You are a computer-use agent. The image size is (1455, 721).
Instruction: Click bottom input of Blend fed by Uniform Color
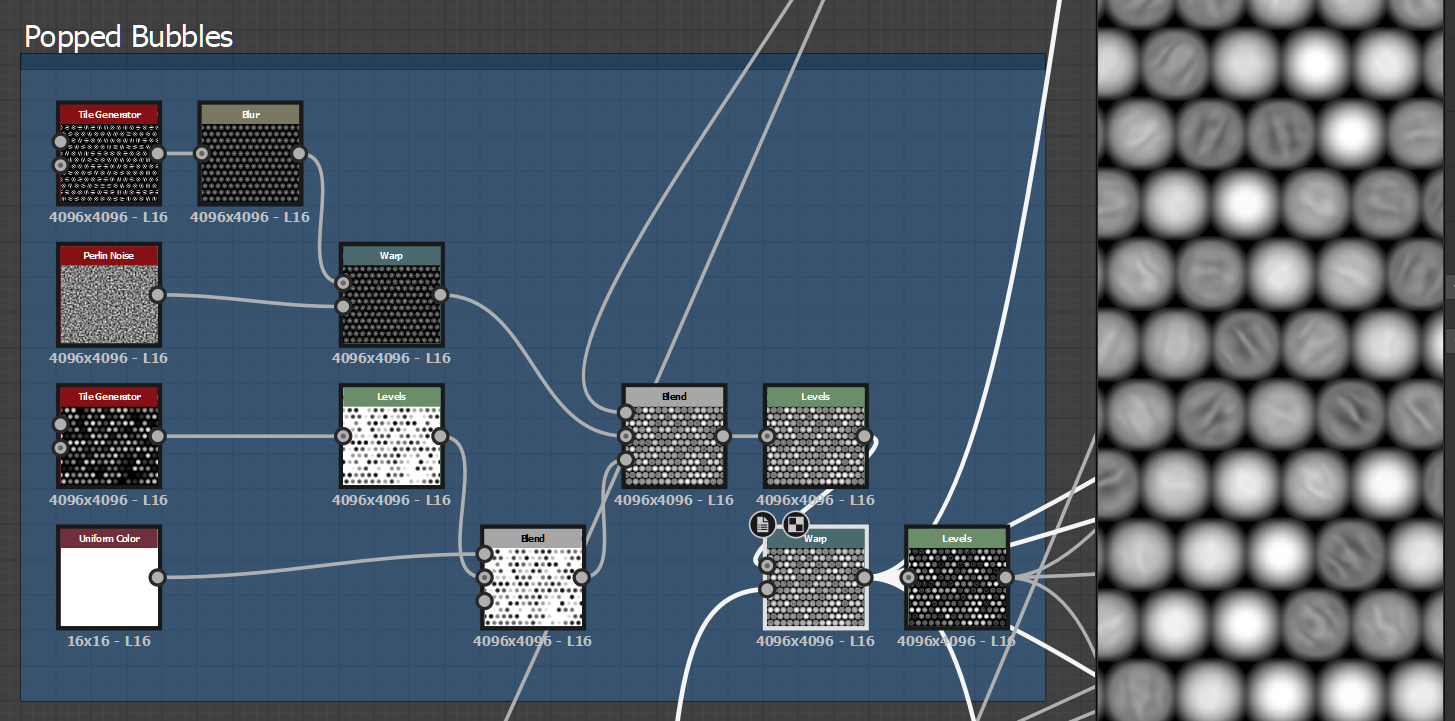[x=484, y=601]
